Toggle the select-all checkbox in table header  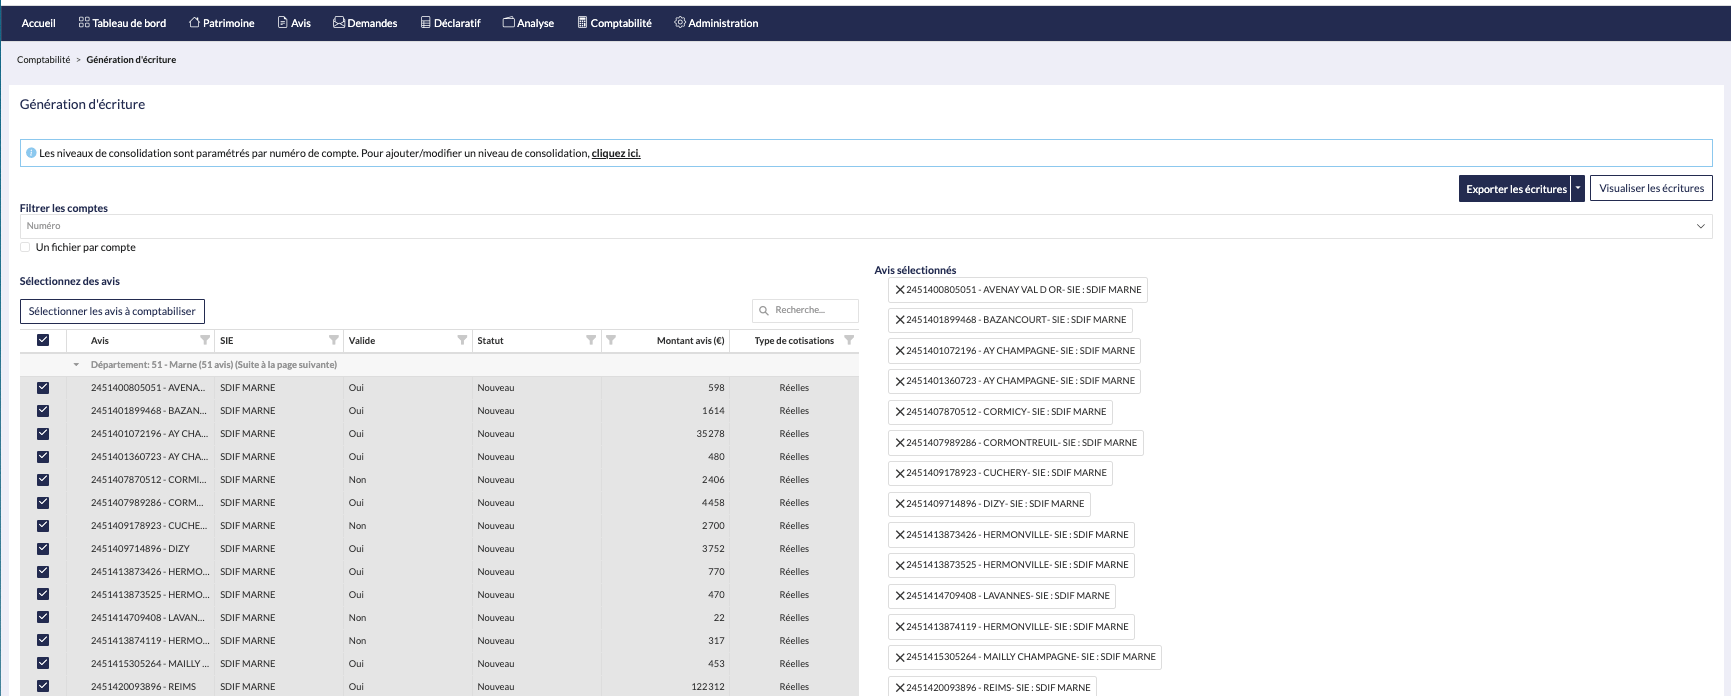point(43,341)
